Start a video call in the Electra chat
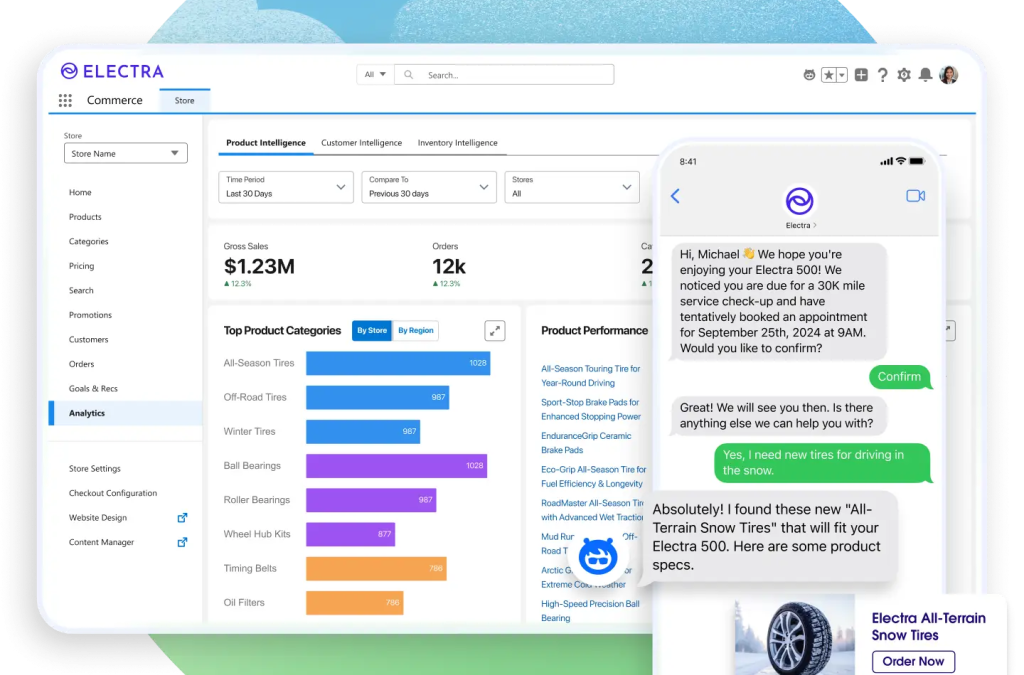The image size is (1024, 675). (x=916, y=196)
